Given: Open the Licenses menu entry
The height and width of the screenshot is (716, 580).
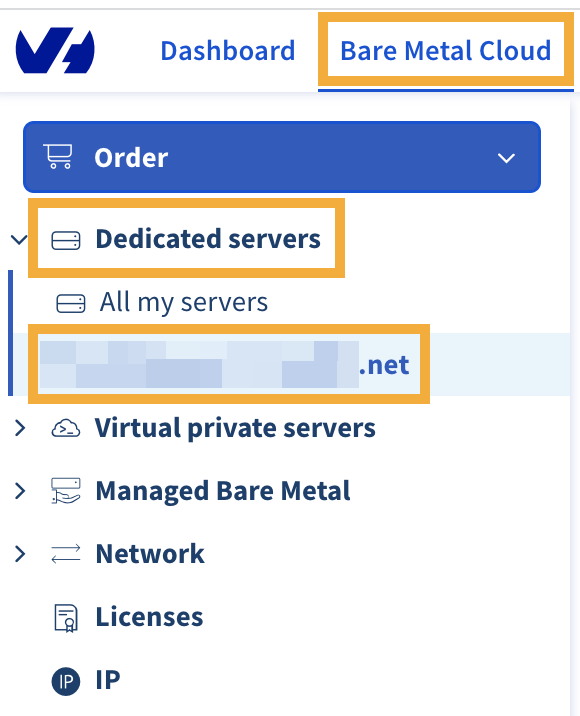Looking at the screenshot, I should point(149,617).
